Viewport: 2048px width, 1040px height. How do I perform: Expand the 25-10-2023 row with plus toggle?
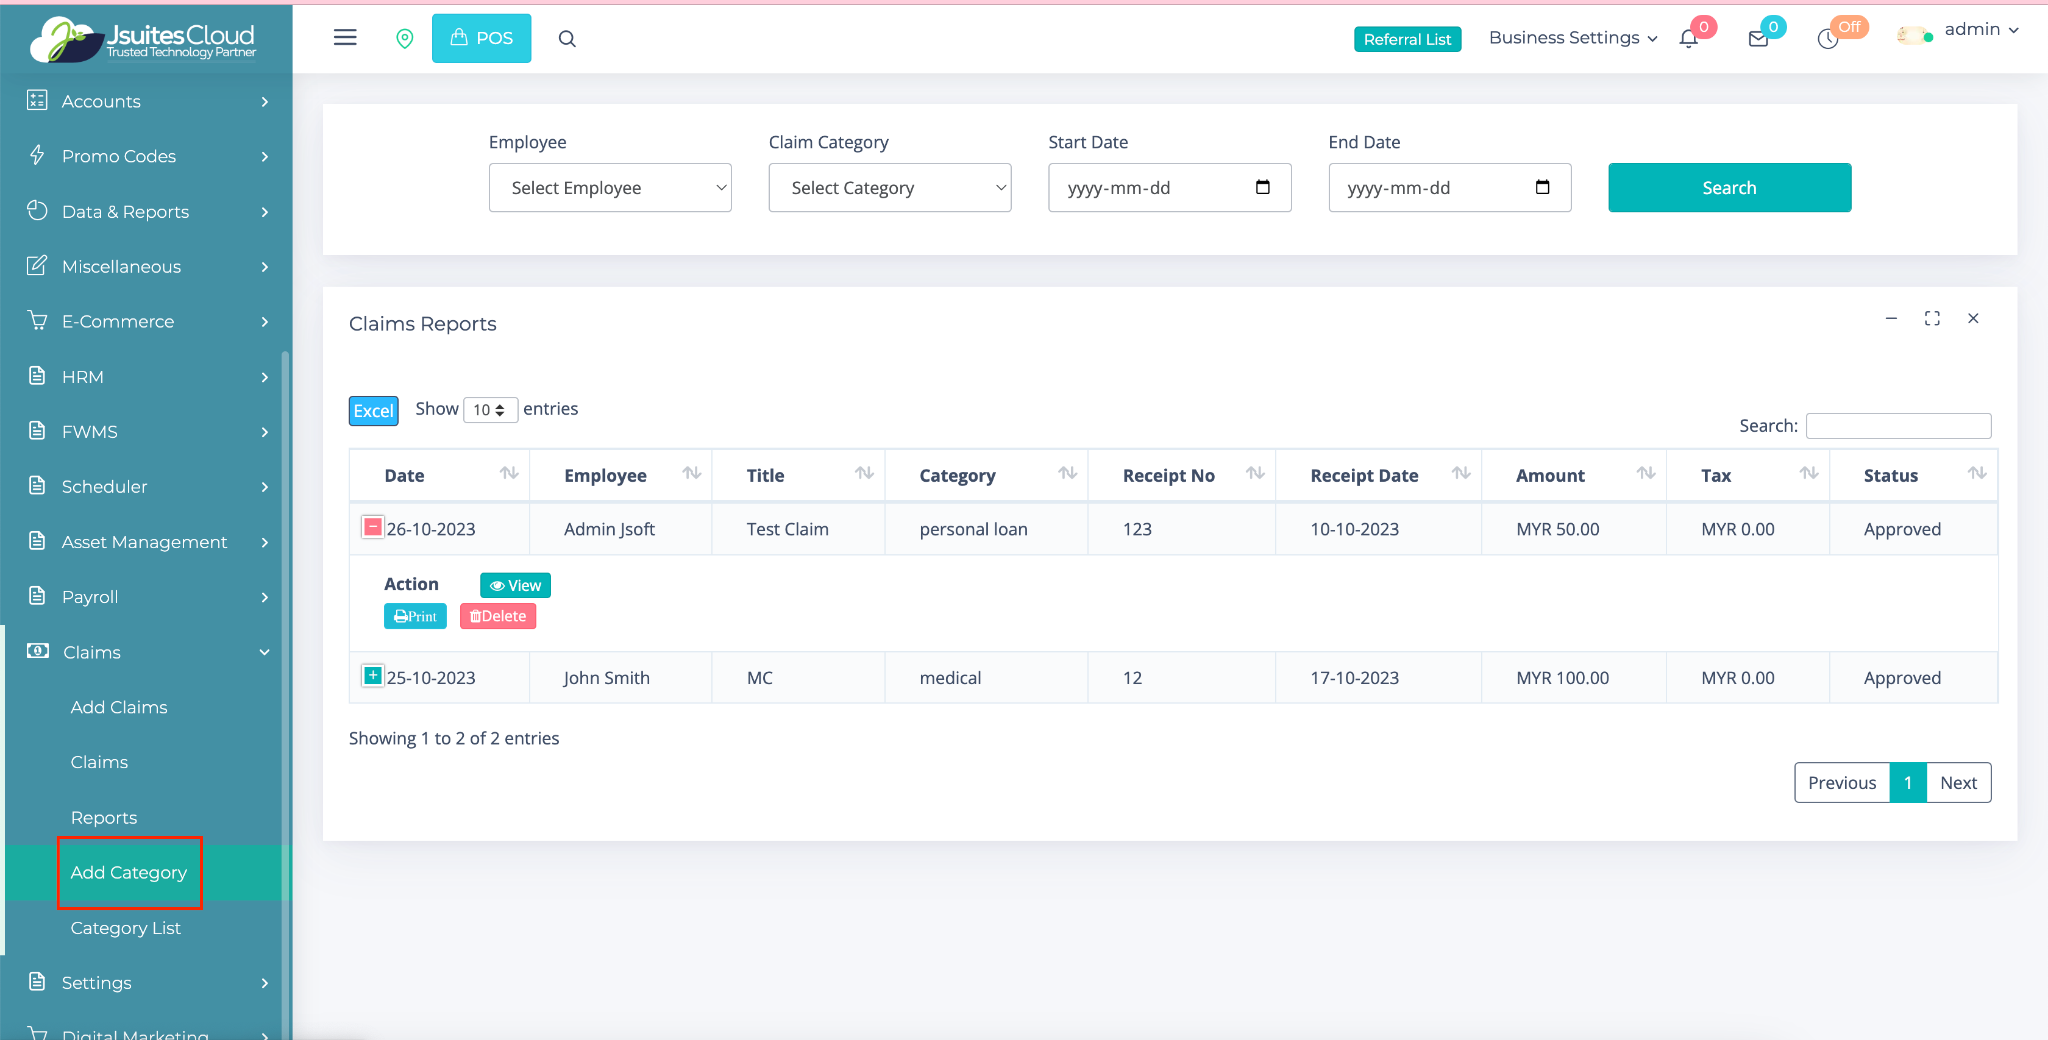372,676
